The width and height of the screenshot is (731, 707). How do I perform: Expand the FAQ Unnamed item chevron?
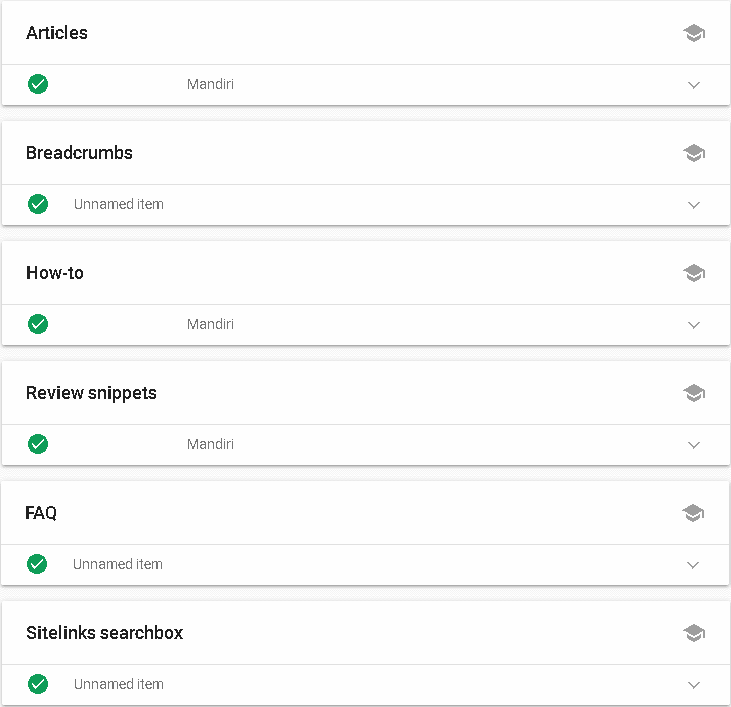693,565
